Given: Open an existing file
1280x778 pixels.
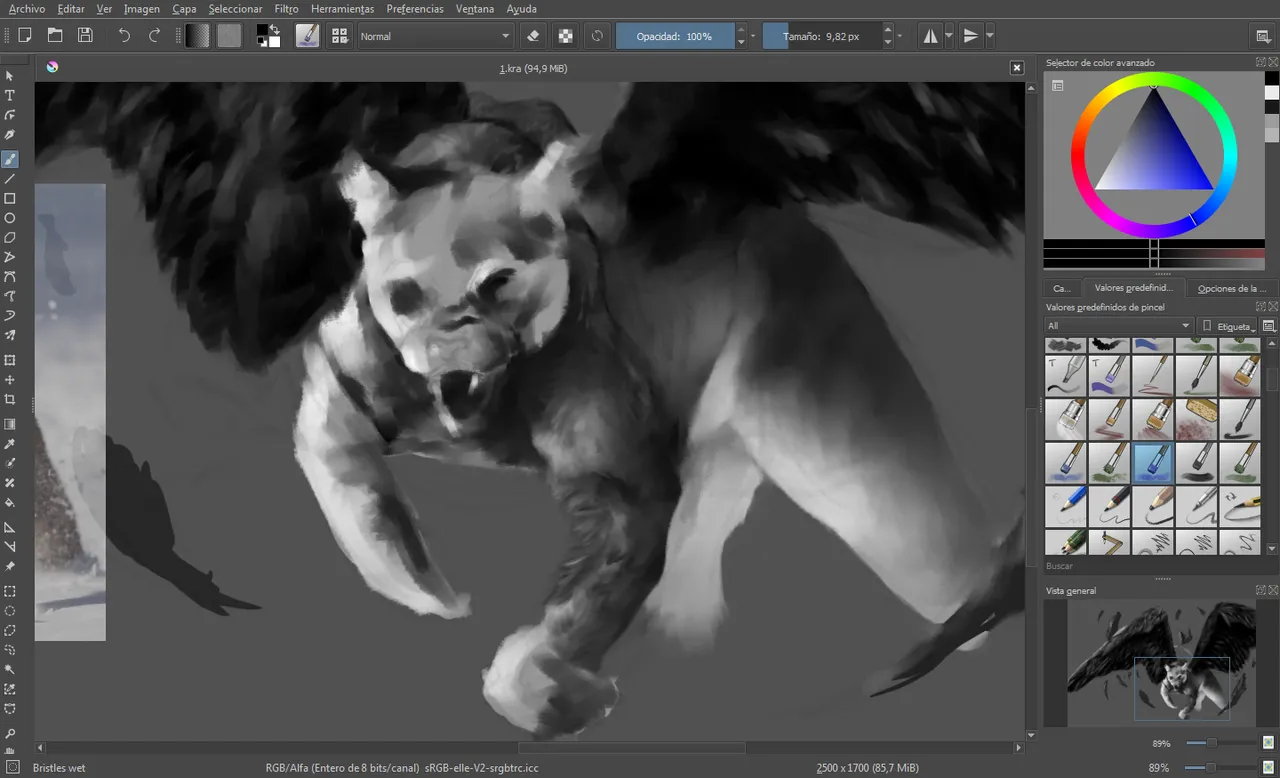Looking at the screenshot, I should [x=55, y=36].
